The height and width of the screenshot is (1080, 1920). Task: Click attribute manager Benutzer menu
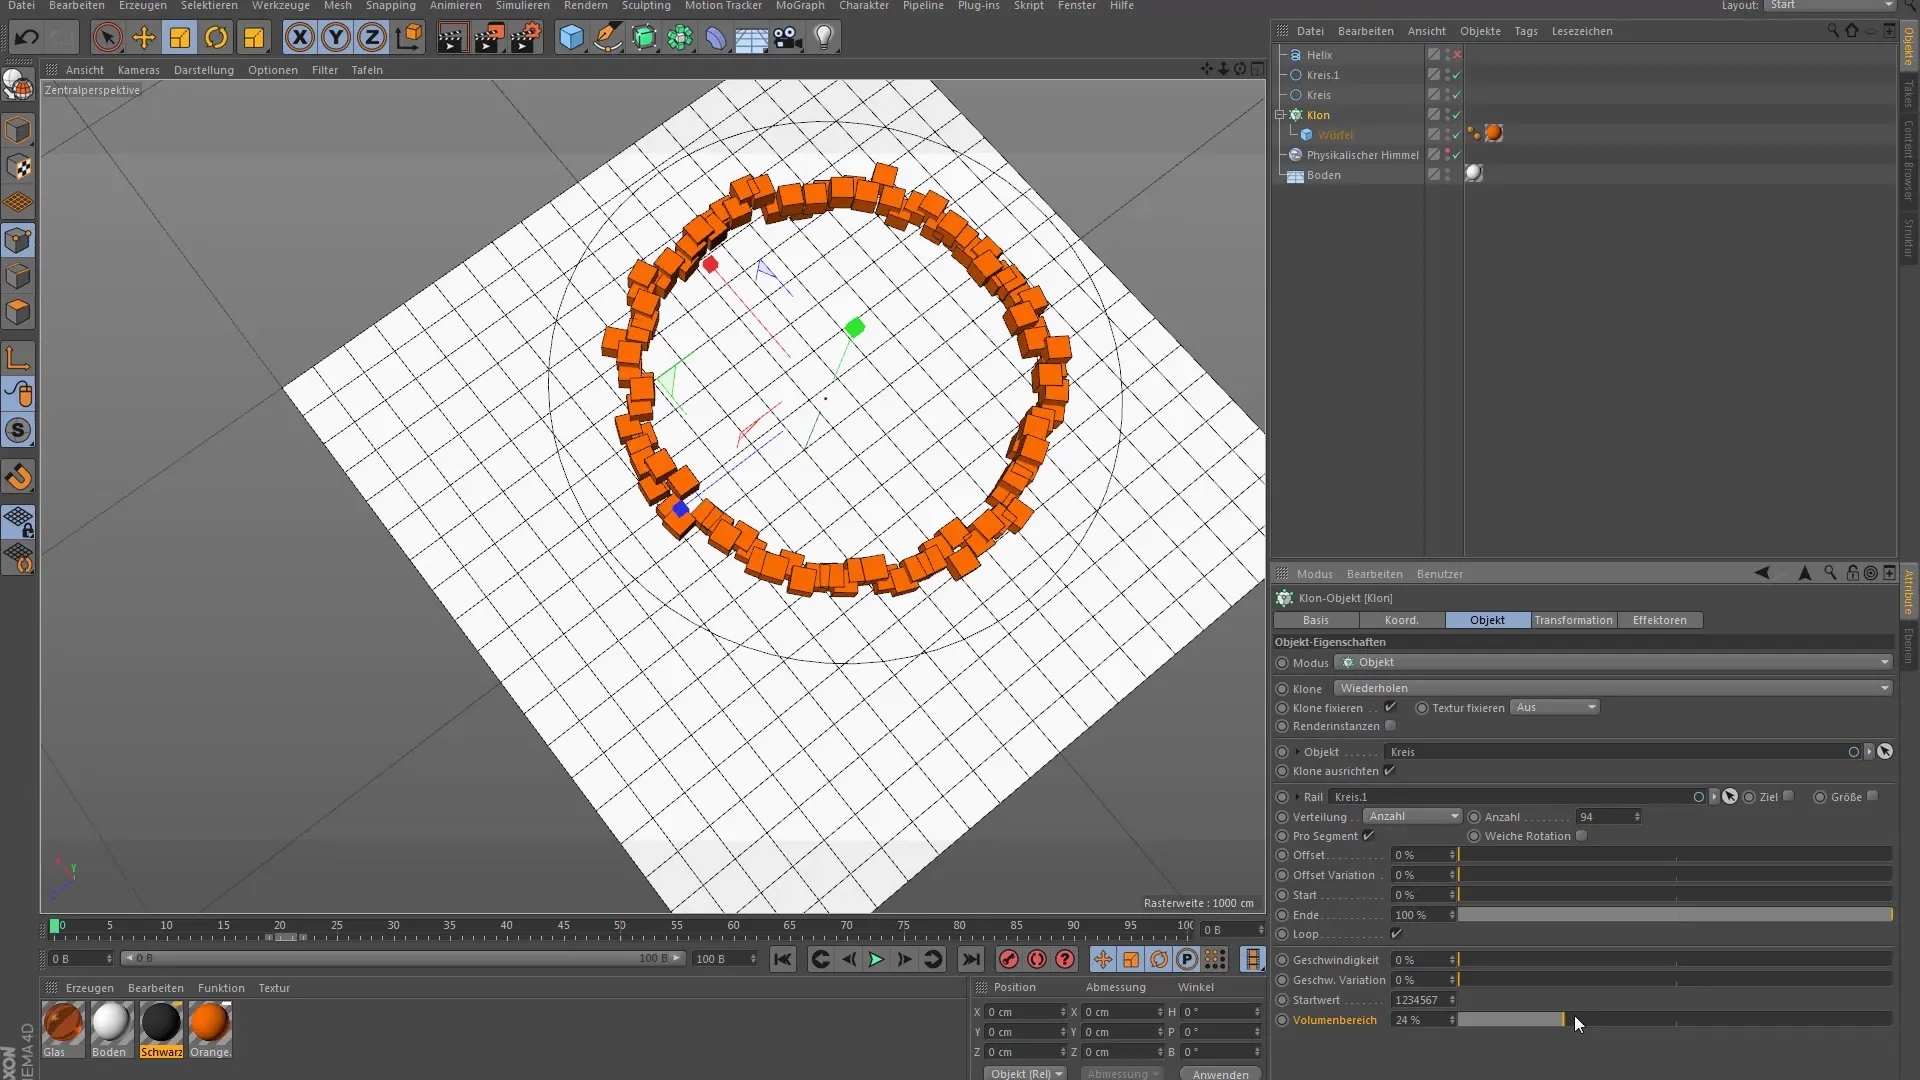point(1440,574)
